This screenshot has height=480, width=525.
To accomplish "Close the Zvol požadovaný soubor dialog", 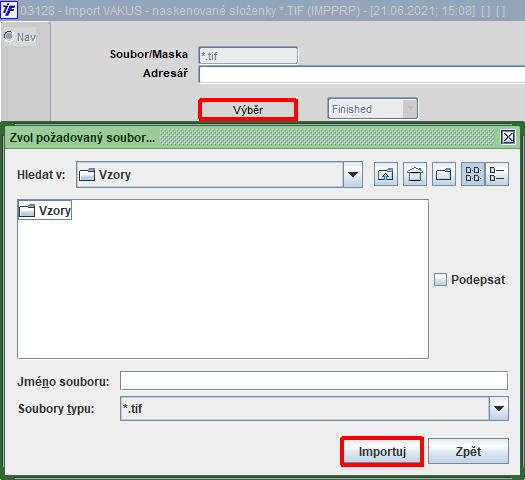I will [x=508, y=137].
